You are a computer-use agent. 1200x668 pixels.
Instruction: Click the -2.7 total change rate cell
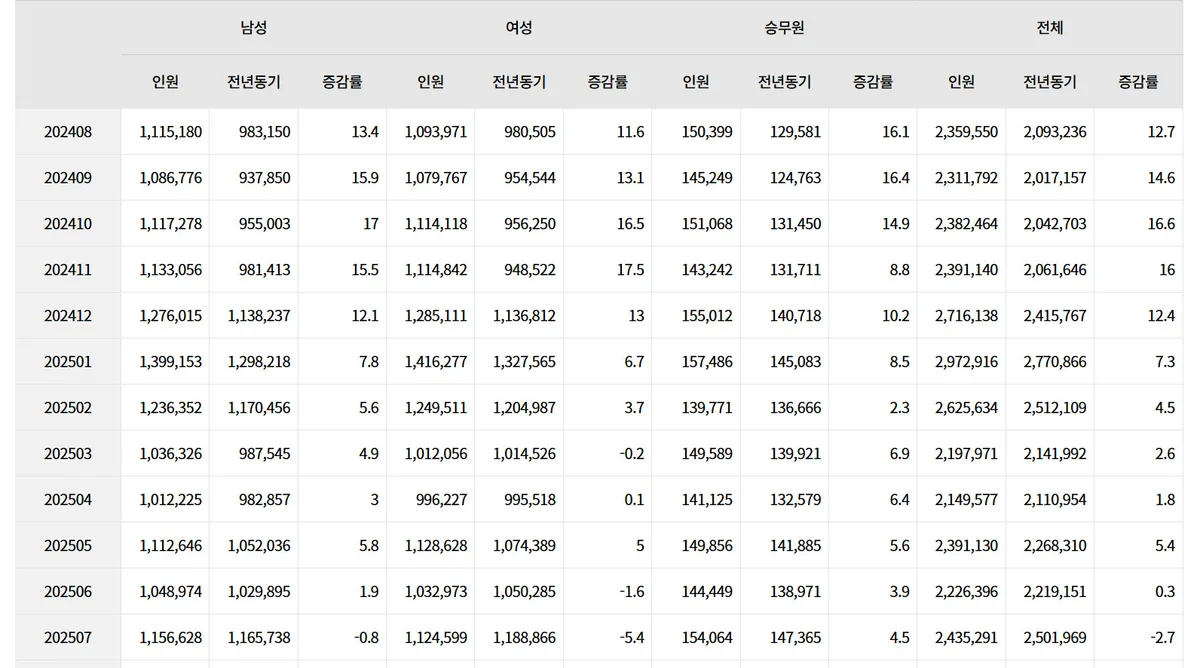pos(1163,638)
